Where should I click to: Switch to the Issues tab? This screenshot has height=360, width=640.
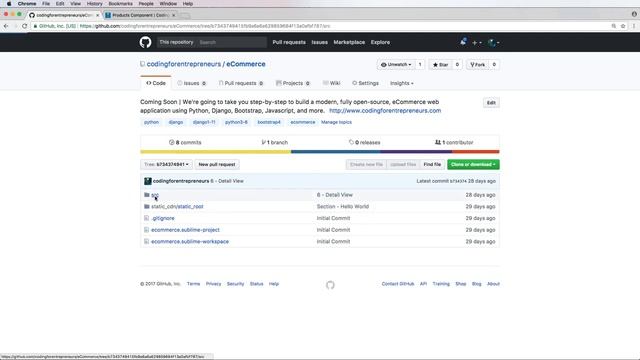click(x=191, y=83)
